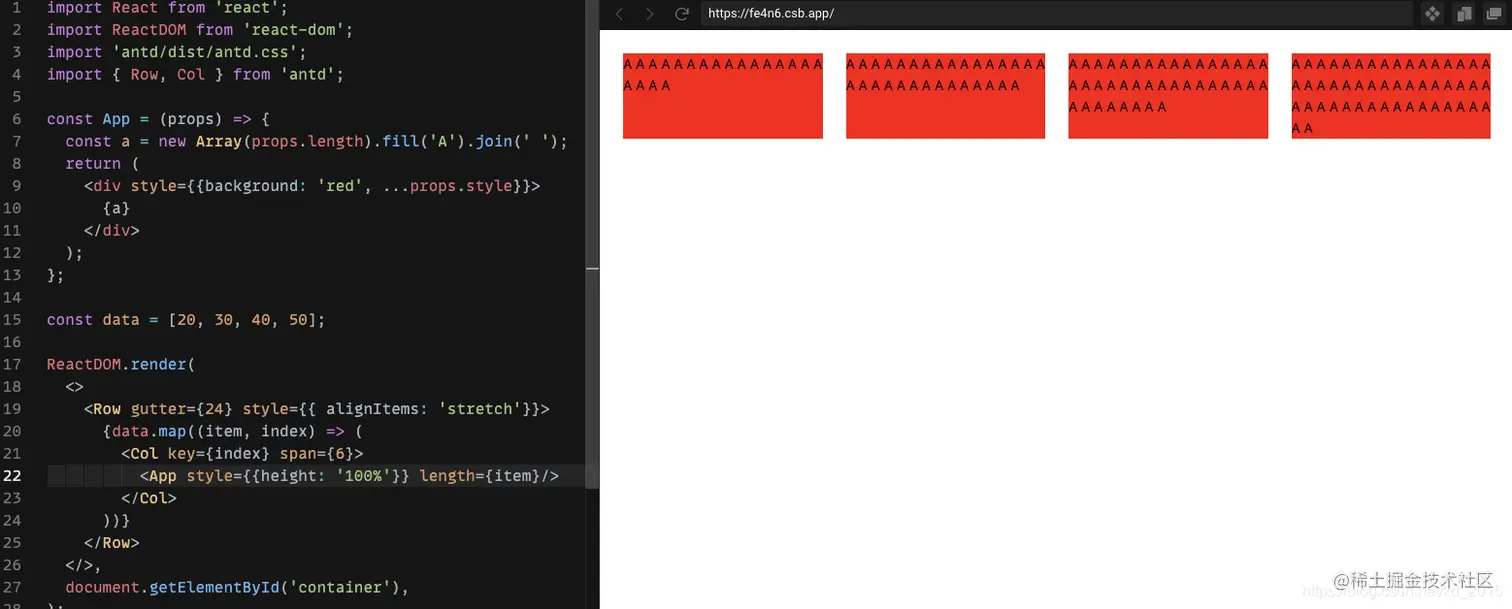Click the editor vertical scrollbar marker
This screenshot has width=1512, height=609.
tap(592, 269)
